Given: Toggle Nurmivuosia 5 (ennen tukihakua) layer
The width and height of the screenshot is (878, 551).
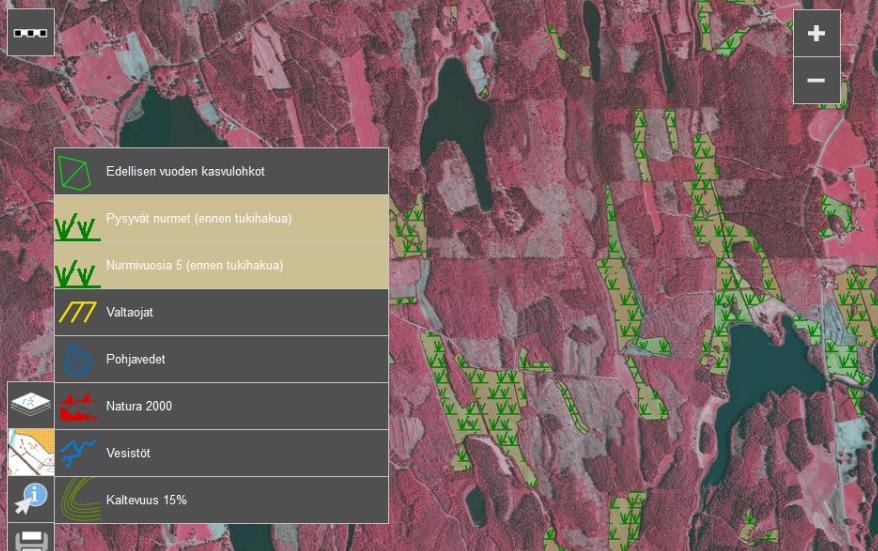Looking at the screenshot, I should pos(221,265).
